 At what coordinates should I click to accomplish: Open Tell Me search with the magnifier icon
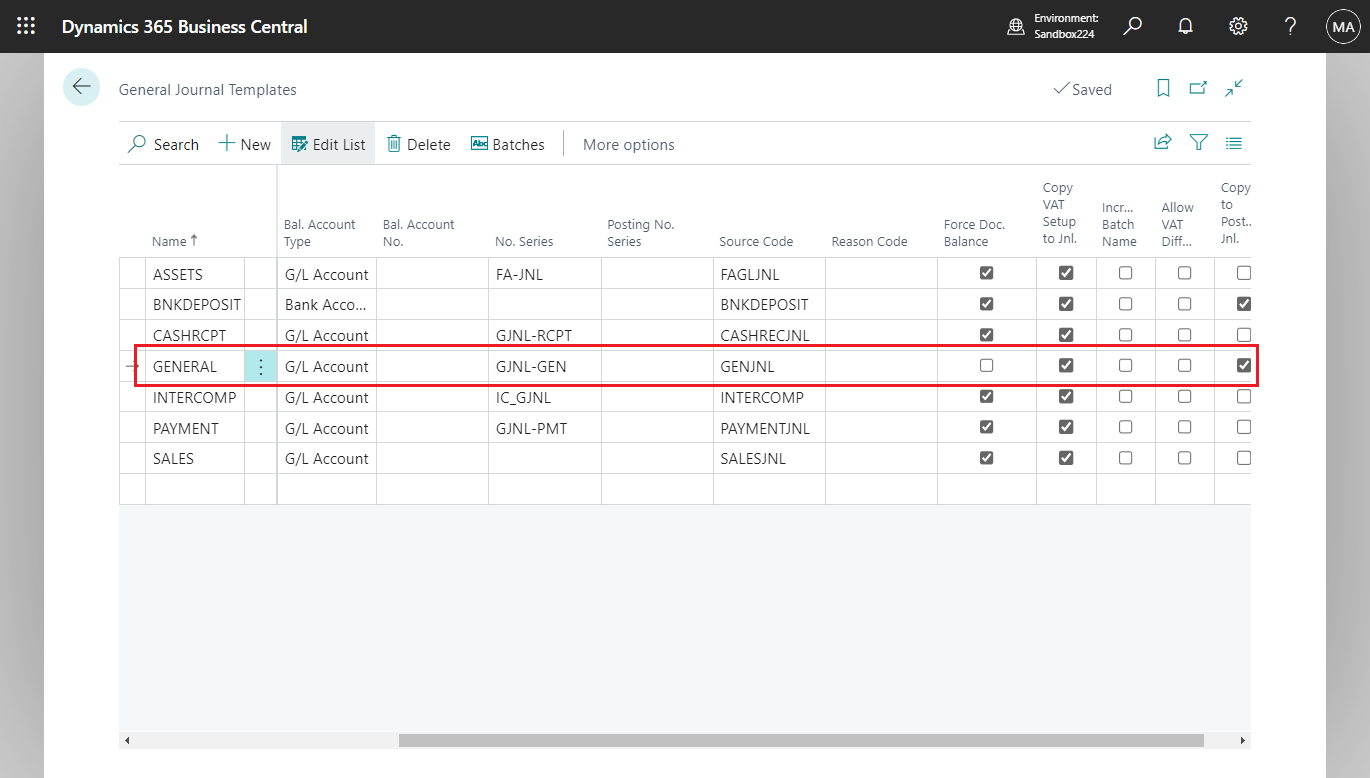[1132, 26]
